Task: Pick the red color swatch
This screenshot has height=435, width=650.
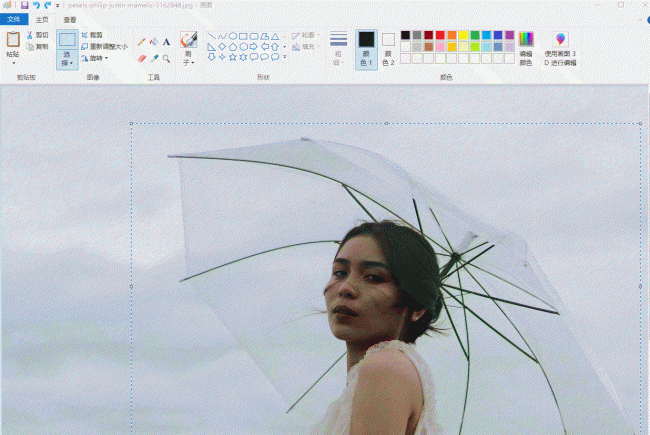Action: point(440,35)
